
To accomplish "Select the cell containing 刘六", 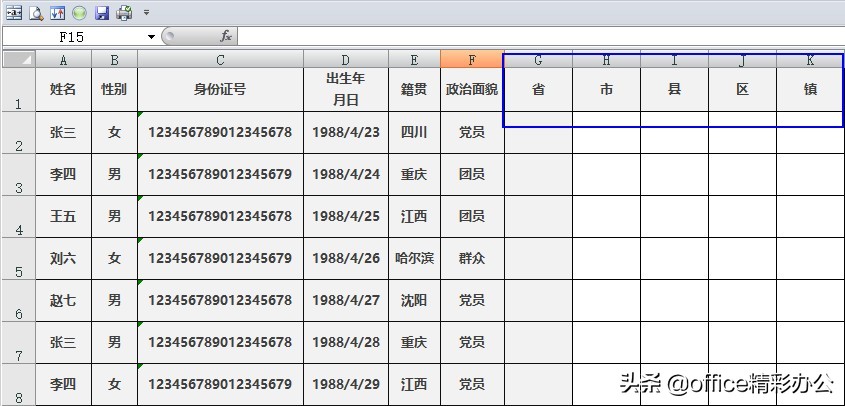I will tap(64, 259).
